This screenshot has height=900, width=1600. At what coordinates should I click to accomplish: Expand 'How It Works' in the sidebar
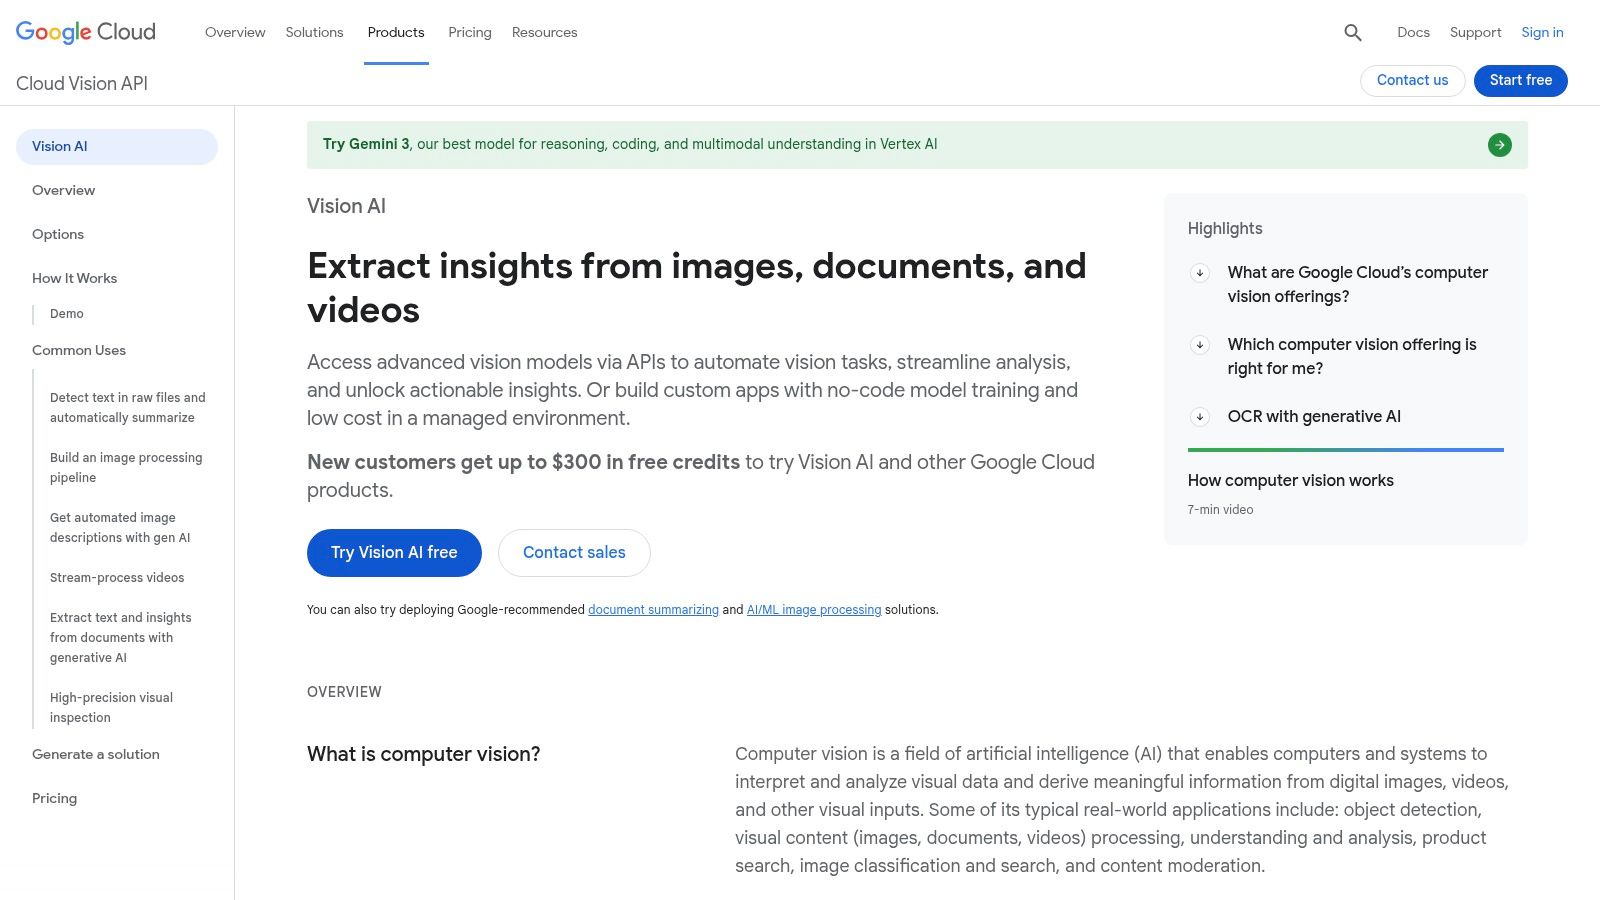74,278
